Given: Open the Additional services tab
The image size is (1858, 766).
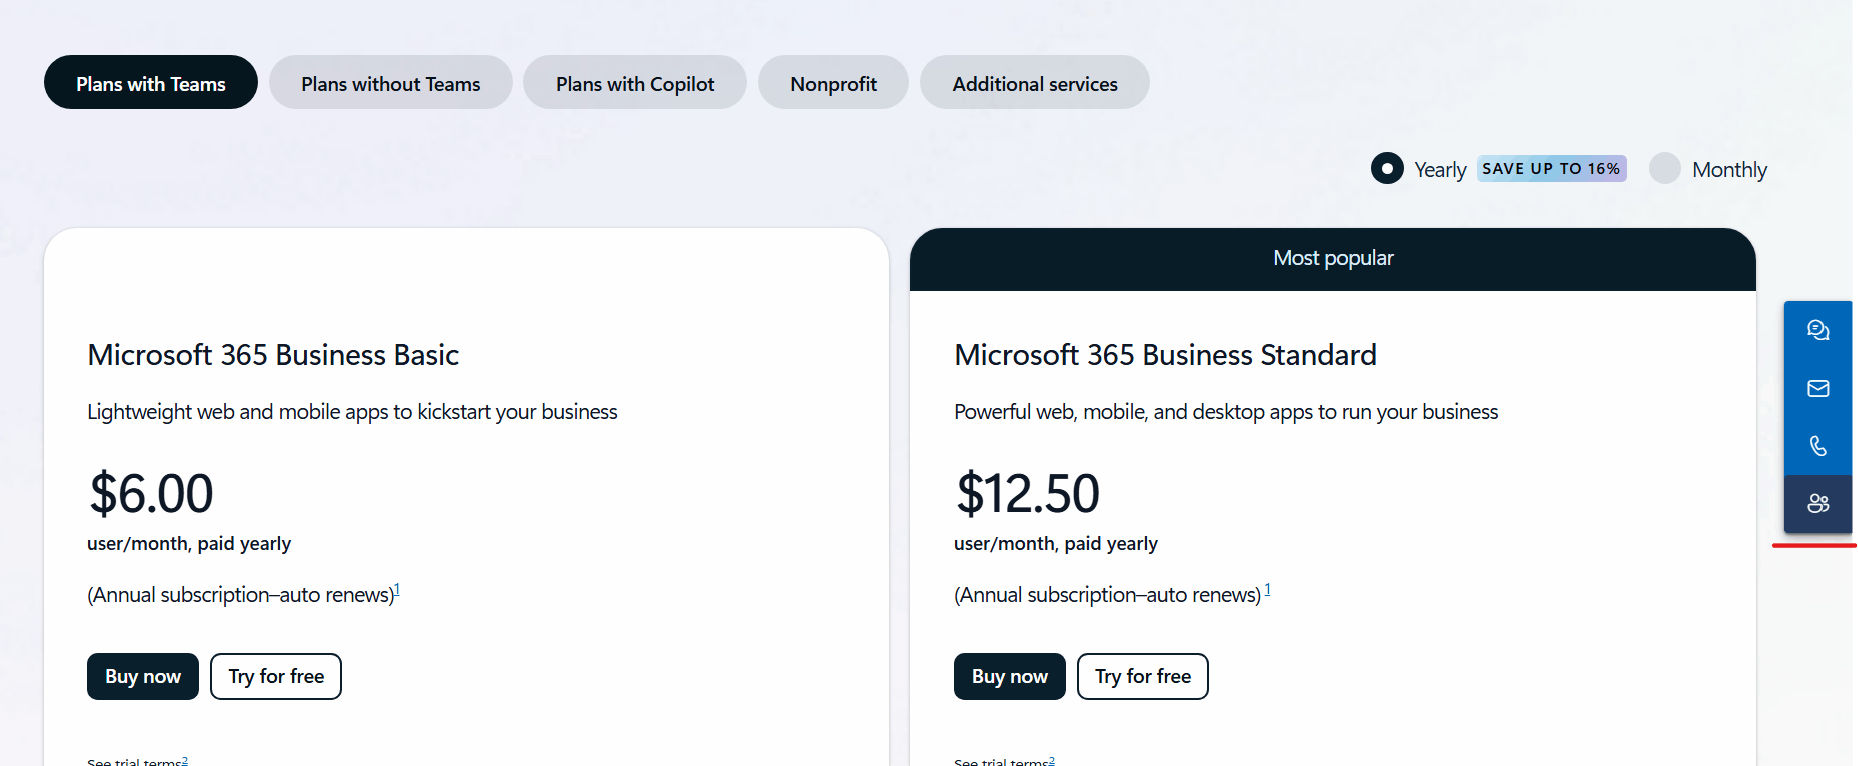Looking at the screenshot, I should coord(1035,82).
